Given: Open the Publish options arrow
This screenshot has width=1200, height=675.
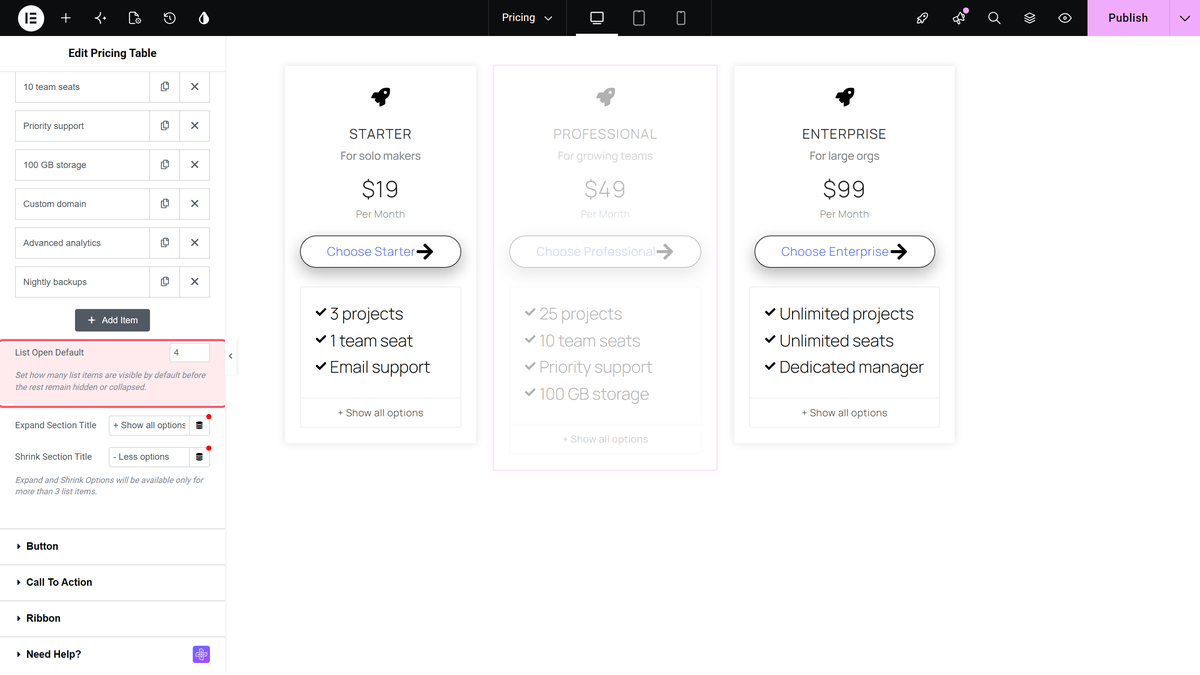Looking at the screenshot, I should click(x=1184, y=18).
